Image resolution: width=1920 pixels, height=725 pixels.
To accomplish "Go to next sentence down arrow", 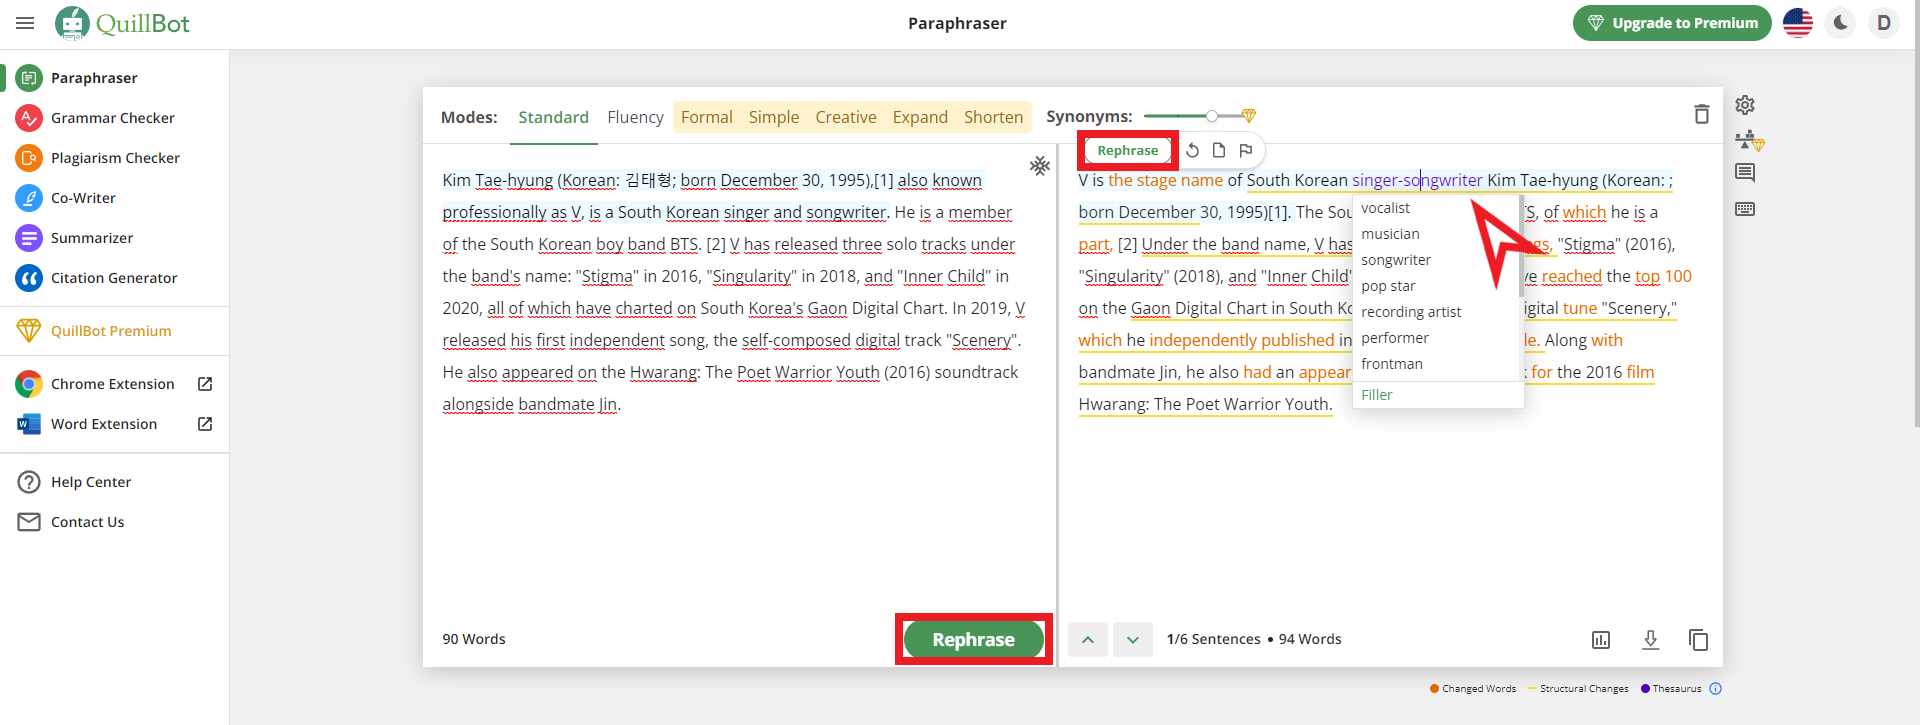I will click(1132, 639).
